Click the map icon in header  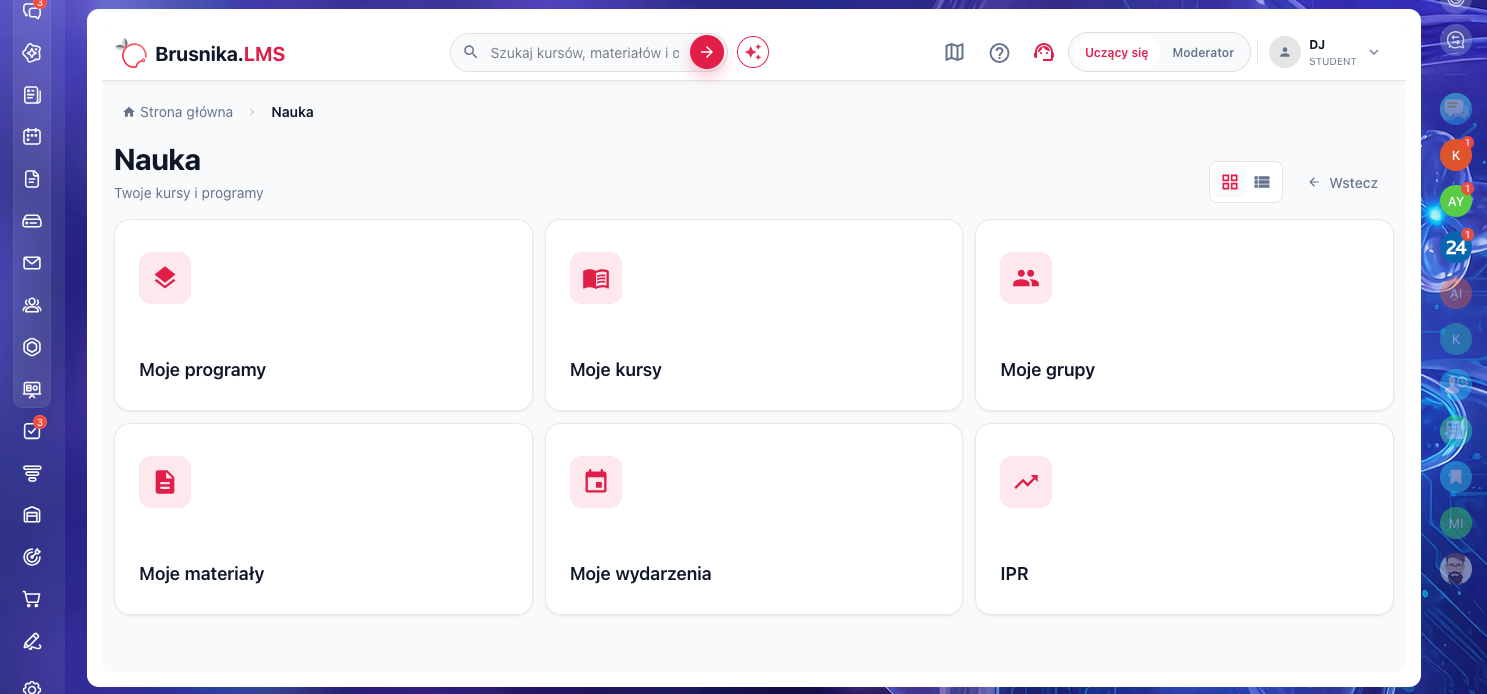click(954, 52)
